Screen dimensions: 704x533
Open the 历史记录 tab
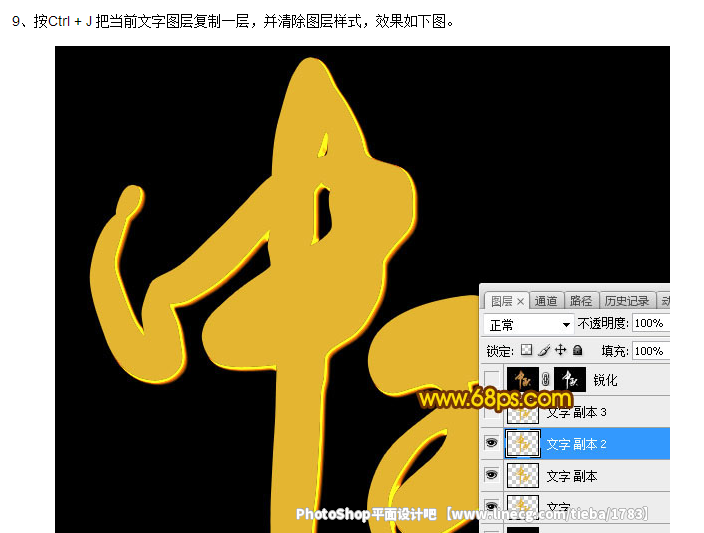tap(627, 300)
